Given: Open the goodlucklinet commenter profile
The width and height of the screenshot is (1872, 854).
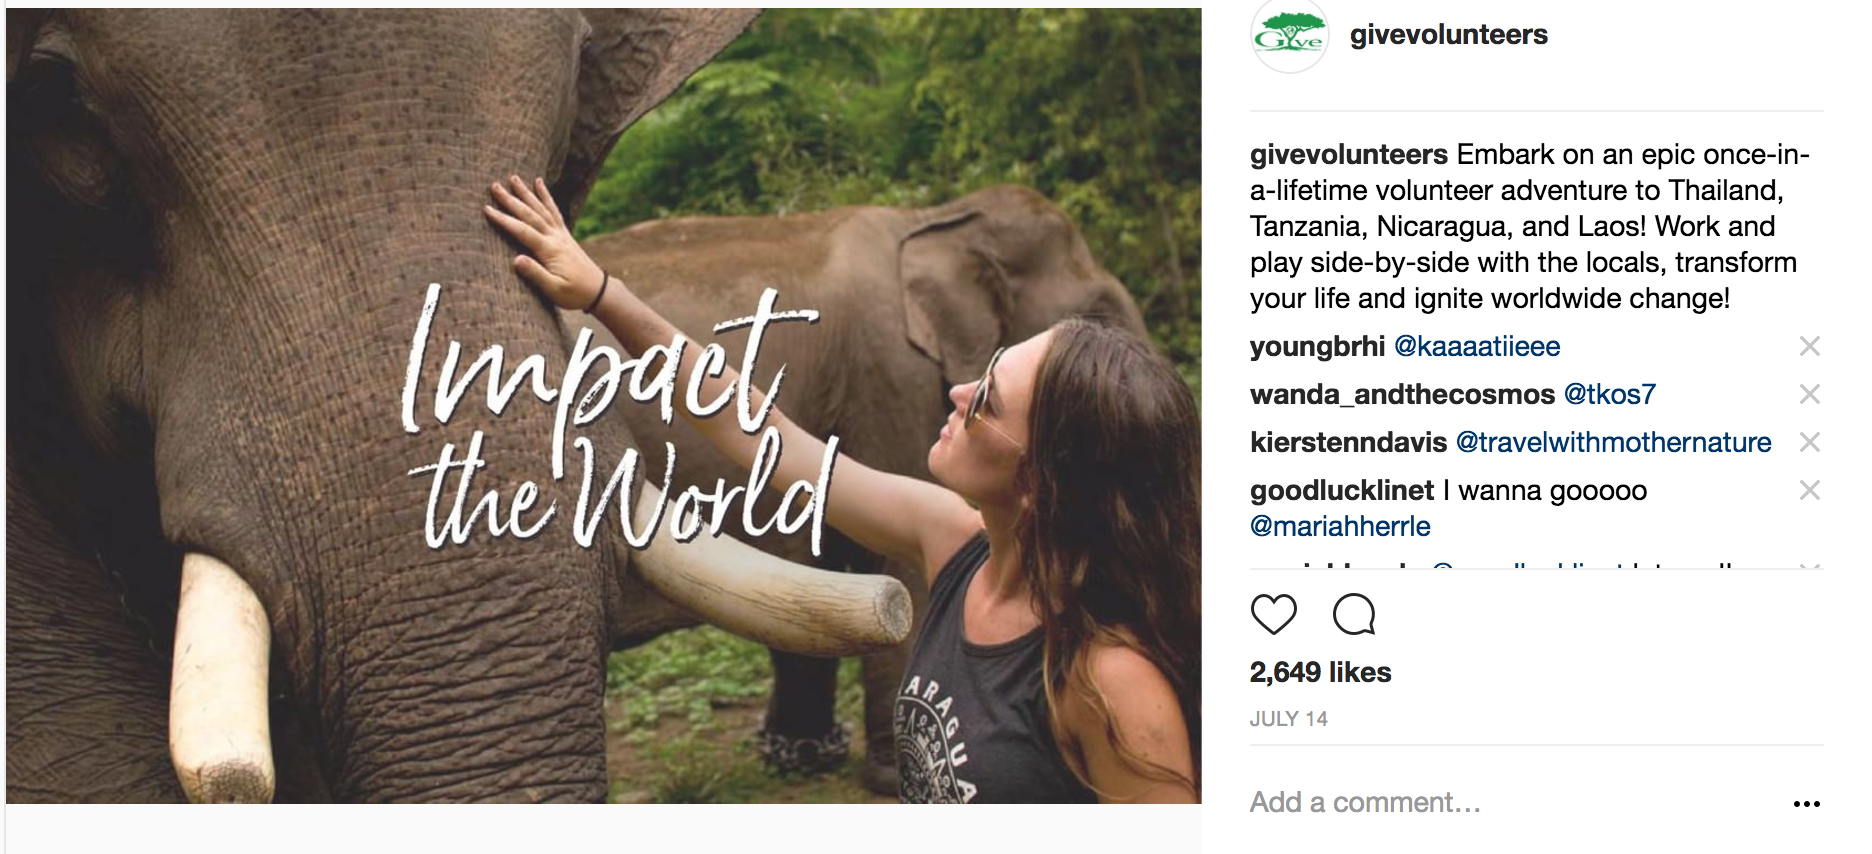Looking at the screenshot, I should click(1341, 491).
